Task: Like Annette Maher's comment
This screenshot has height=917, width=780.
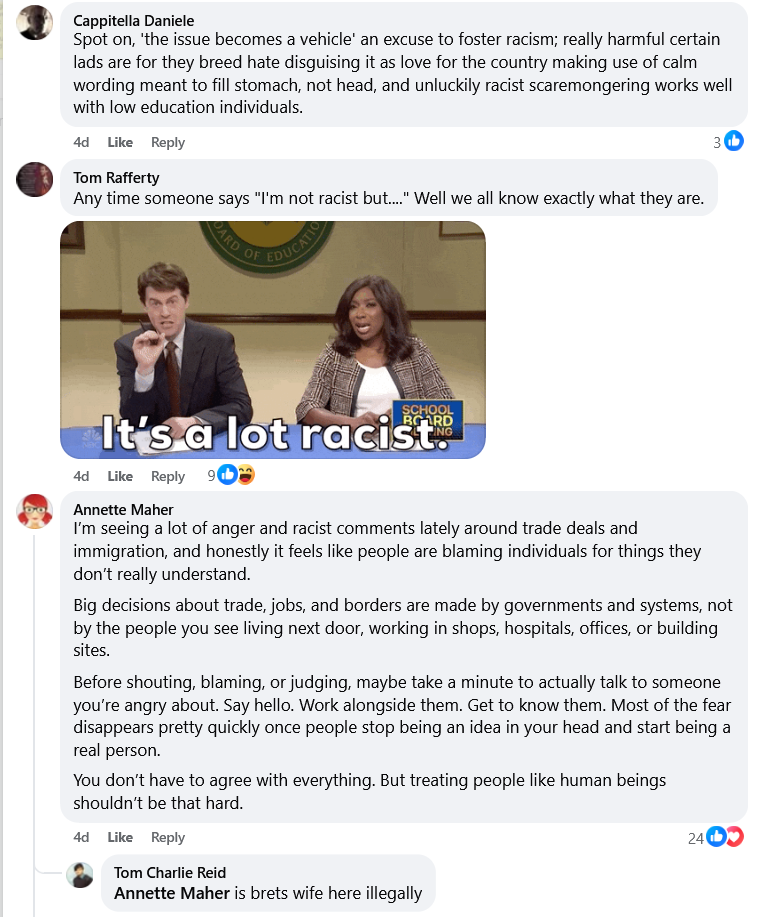Action: pos(120,837)
